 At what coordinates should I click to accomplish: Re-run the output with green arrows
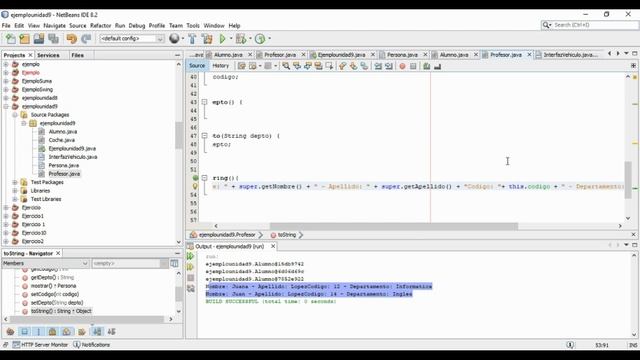click(191, 256)
